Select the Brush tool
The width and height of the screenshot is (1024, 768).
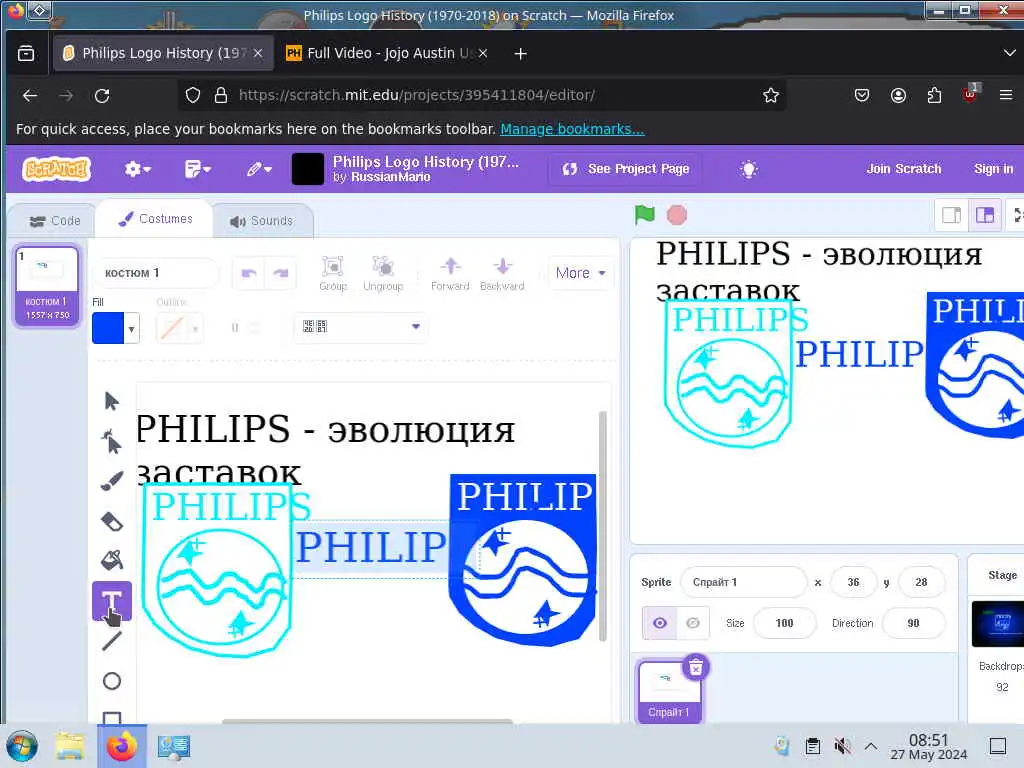pyautogui.click(x=112, y=481)
